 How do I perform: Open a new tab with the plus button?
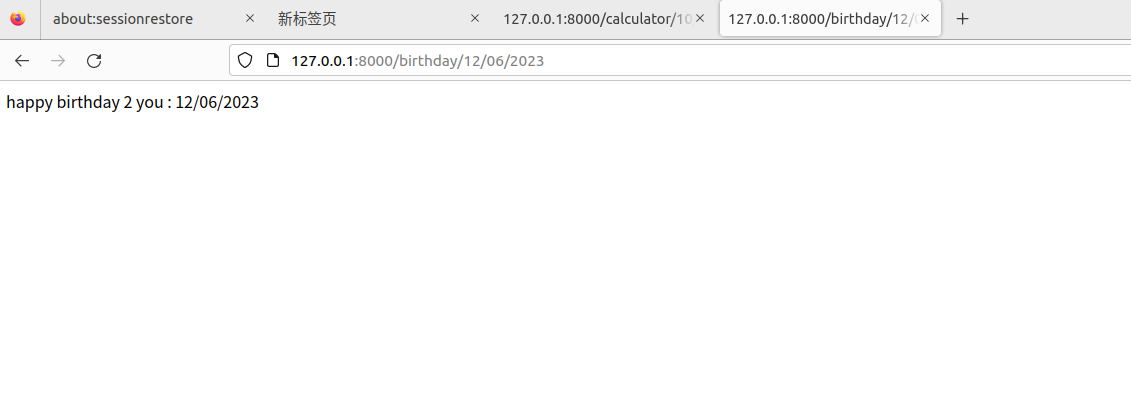[x=962, y=19]
